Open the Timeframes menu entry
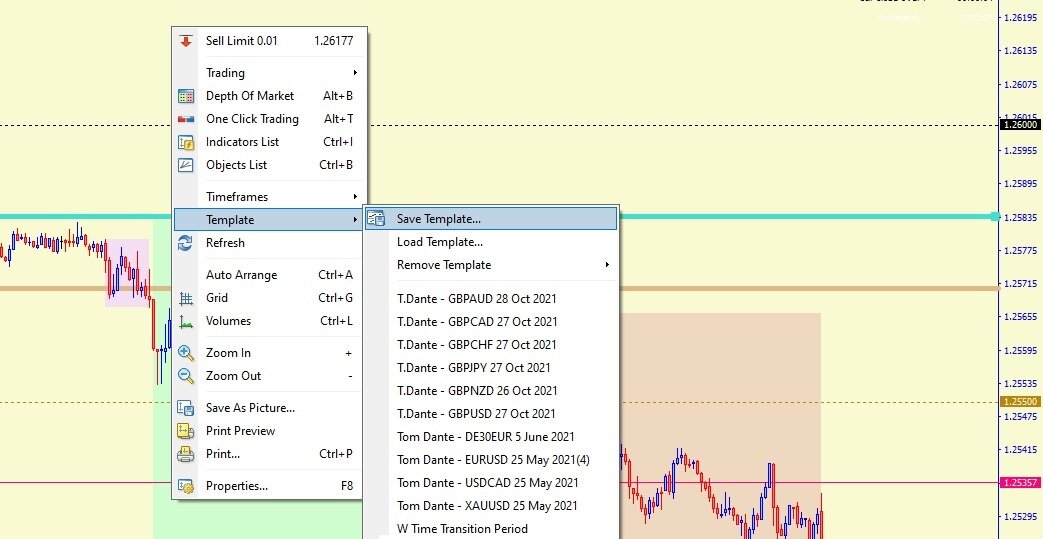The width and height of the screenshot is (1043, 539). pos(269,197)
